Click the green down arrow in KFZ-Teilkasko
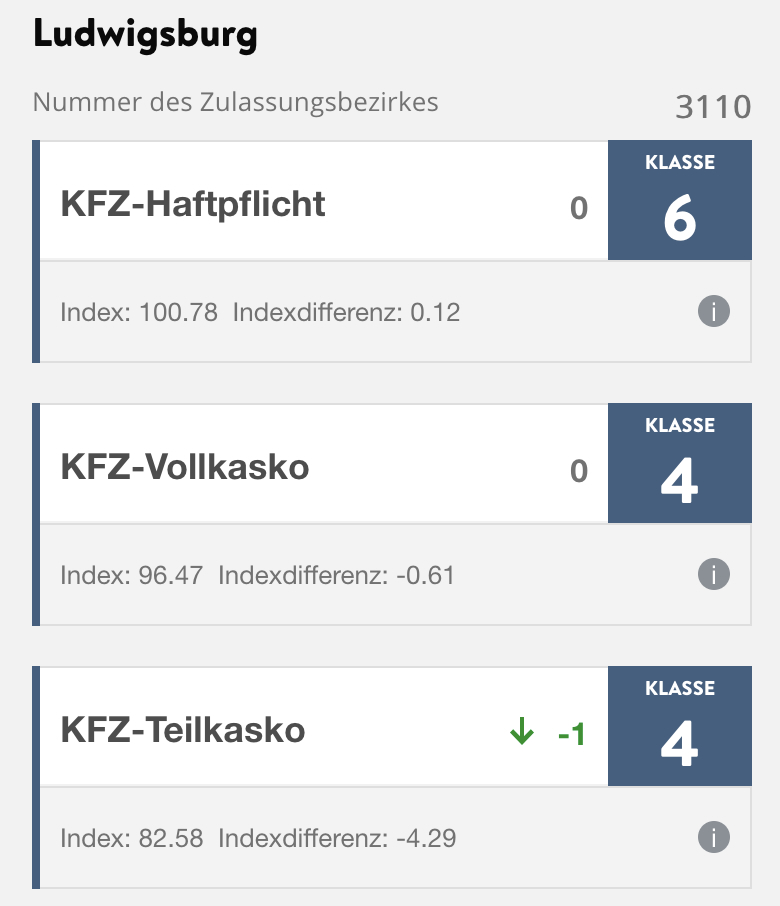780x906 pixels. click(x=522, y=734)
